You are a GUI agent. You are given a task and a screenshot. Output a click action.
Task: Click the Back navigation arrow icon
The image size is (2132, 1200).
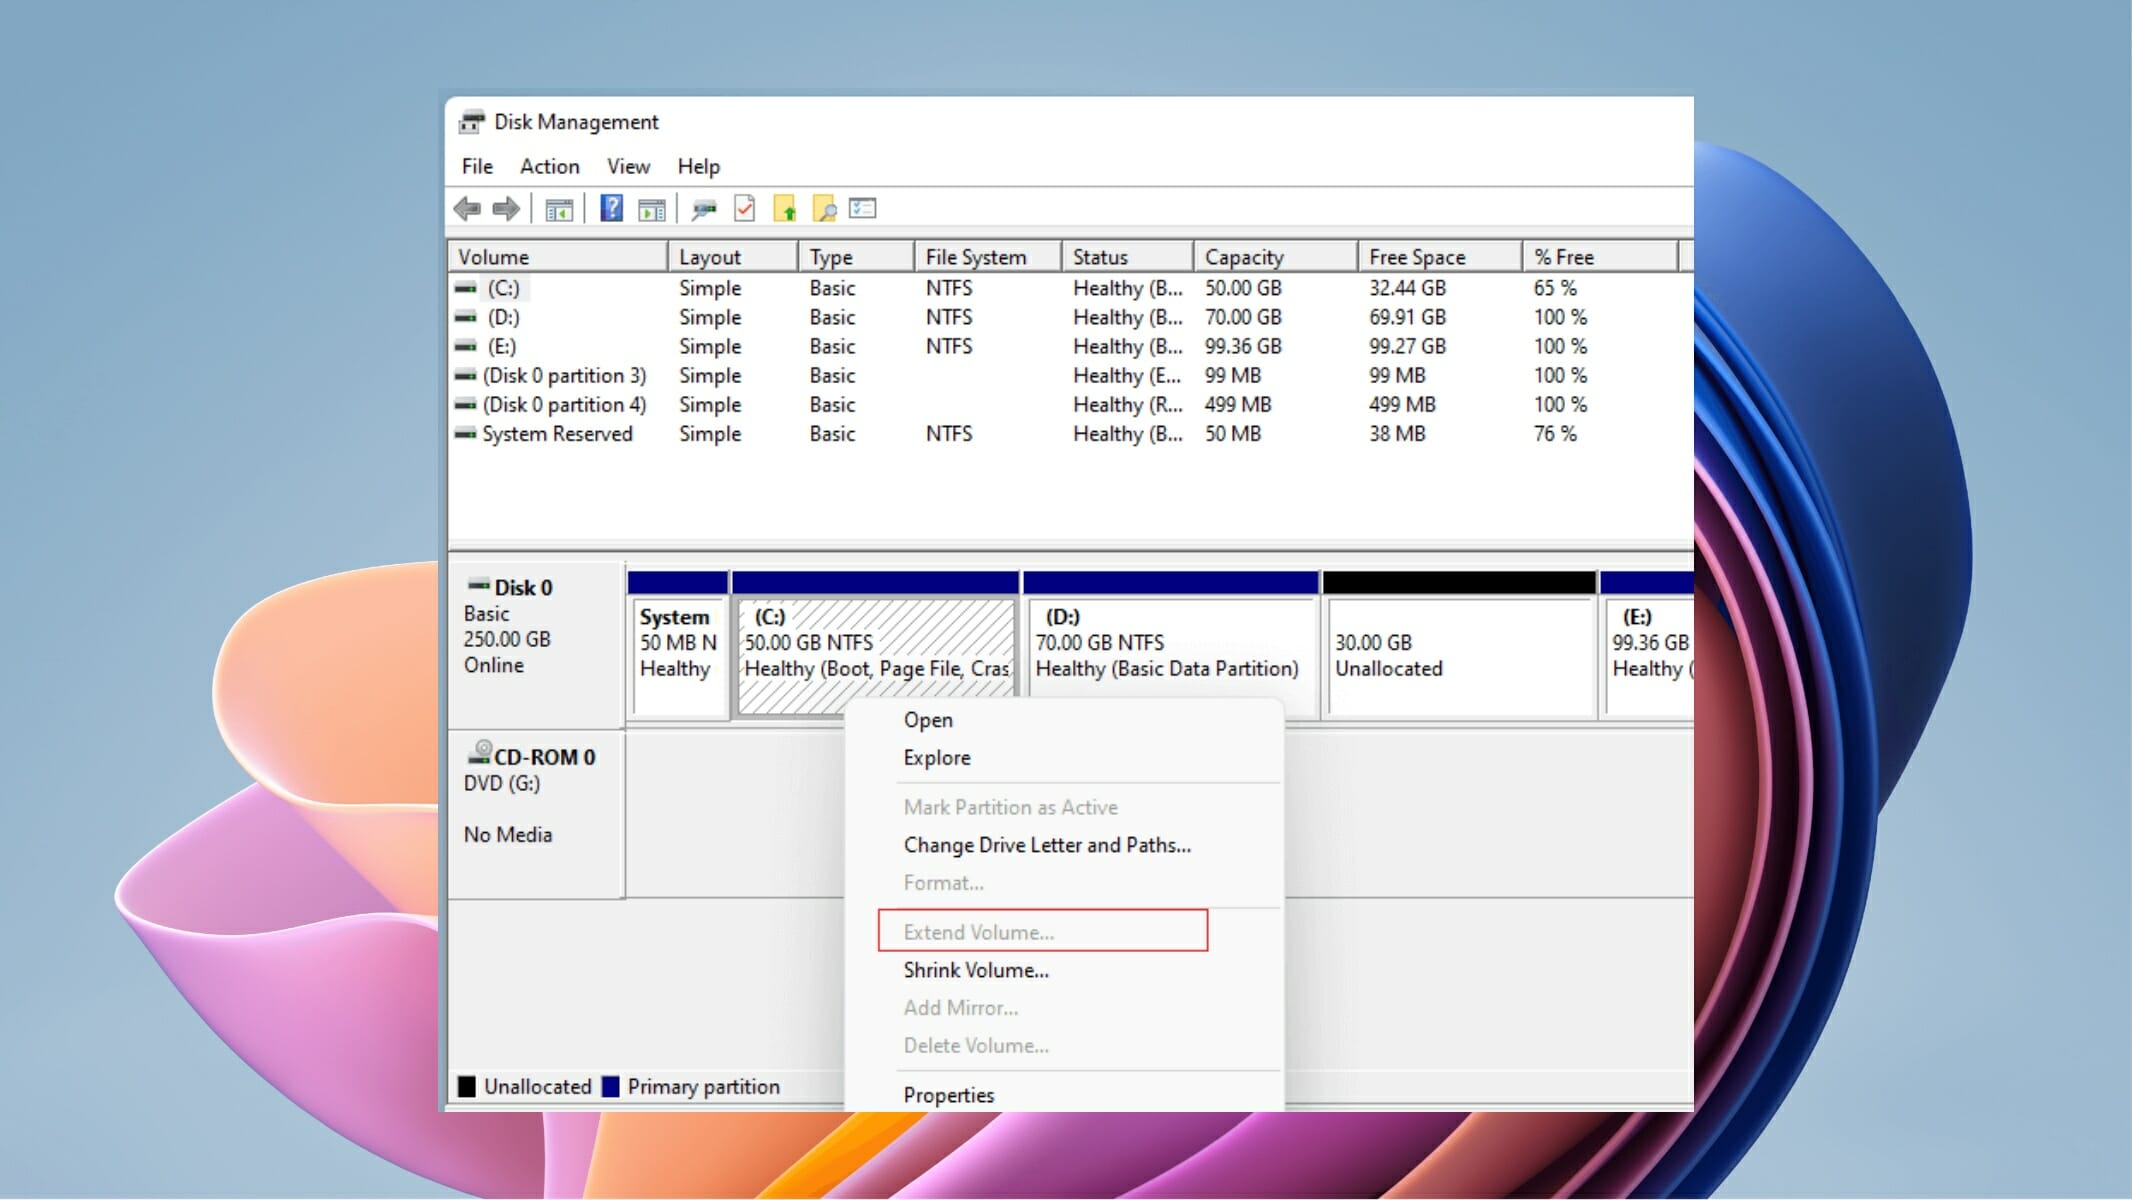coord(469,208)
